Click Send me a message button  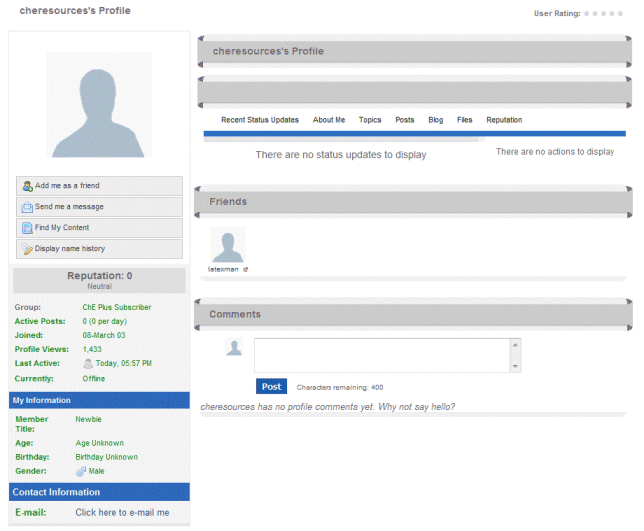(99, 207)
